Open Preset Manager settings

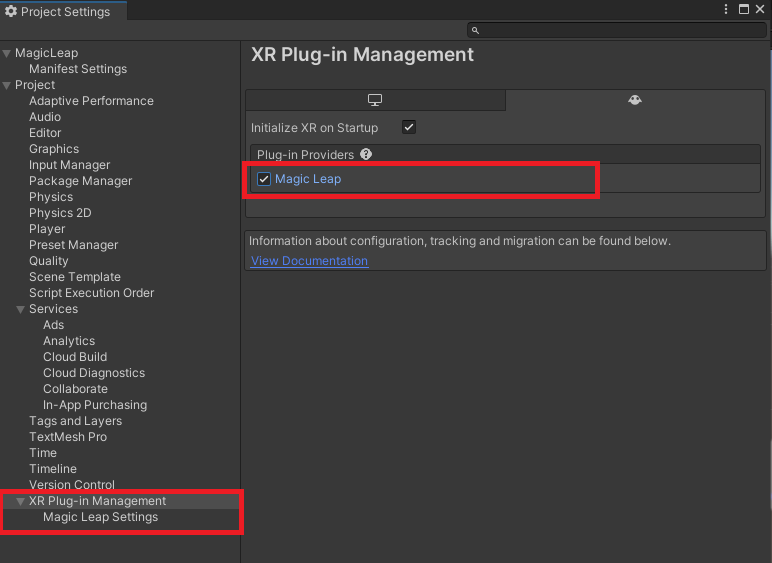tap(73, 245)
